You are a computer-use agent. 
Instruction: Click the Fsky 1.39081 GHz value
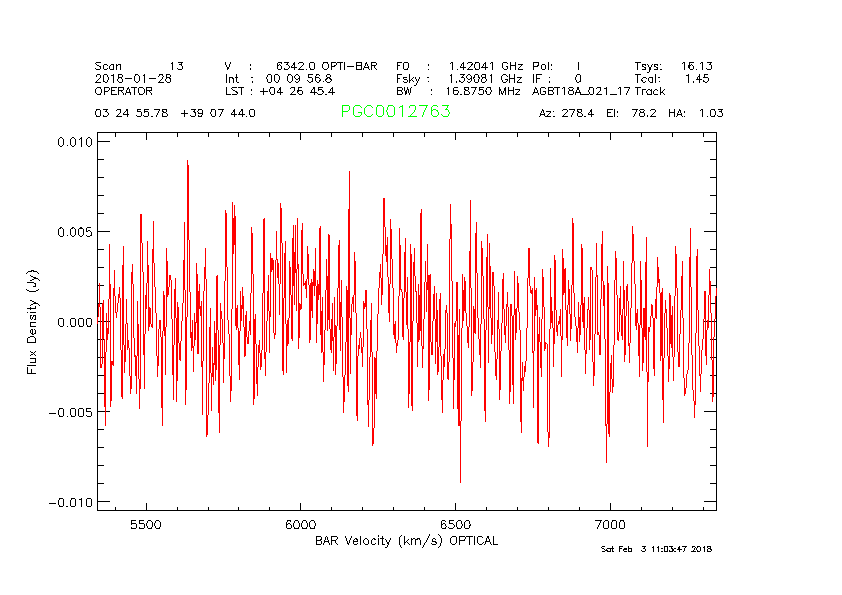pyautogui.click(x=485, y=78)
